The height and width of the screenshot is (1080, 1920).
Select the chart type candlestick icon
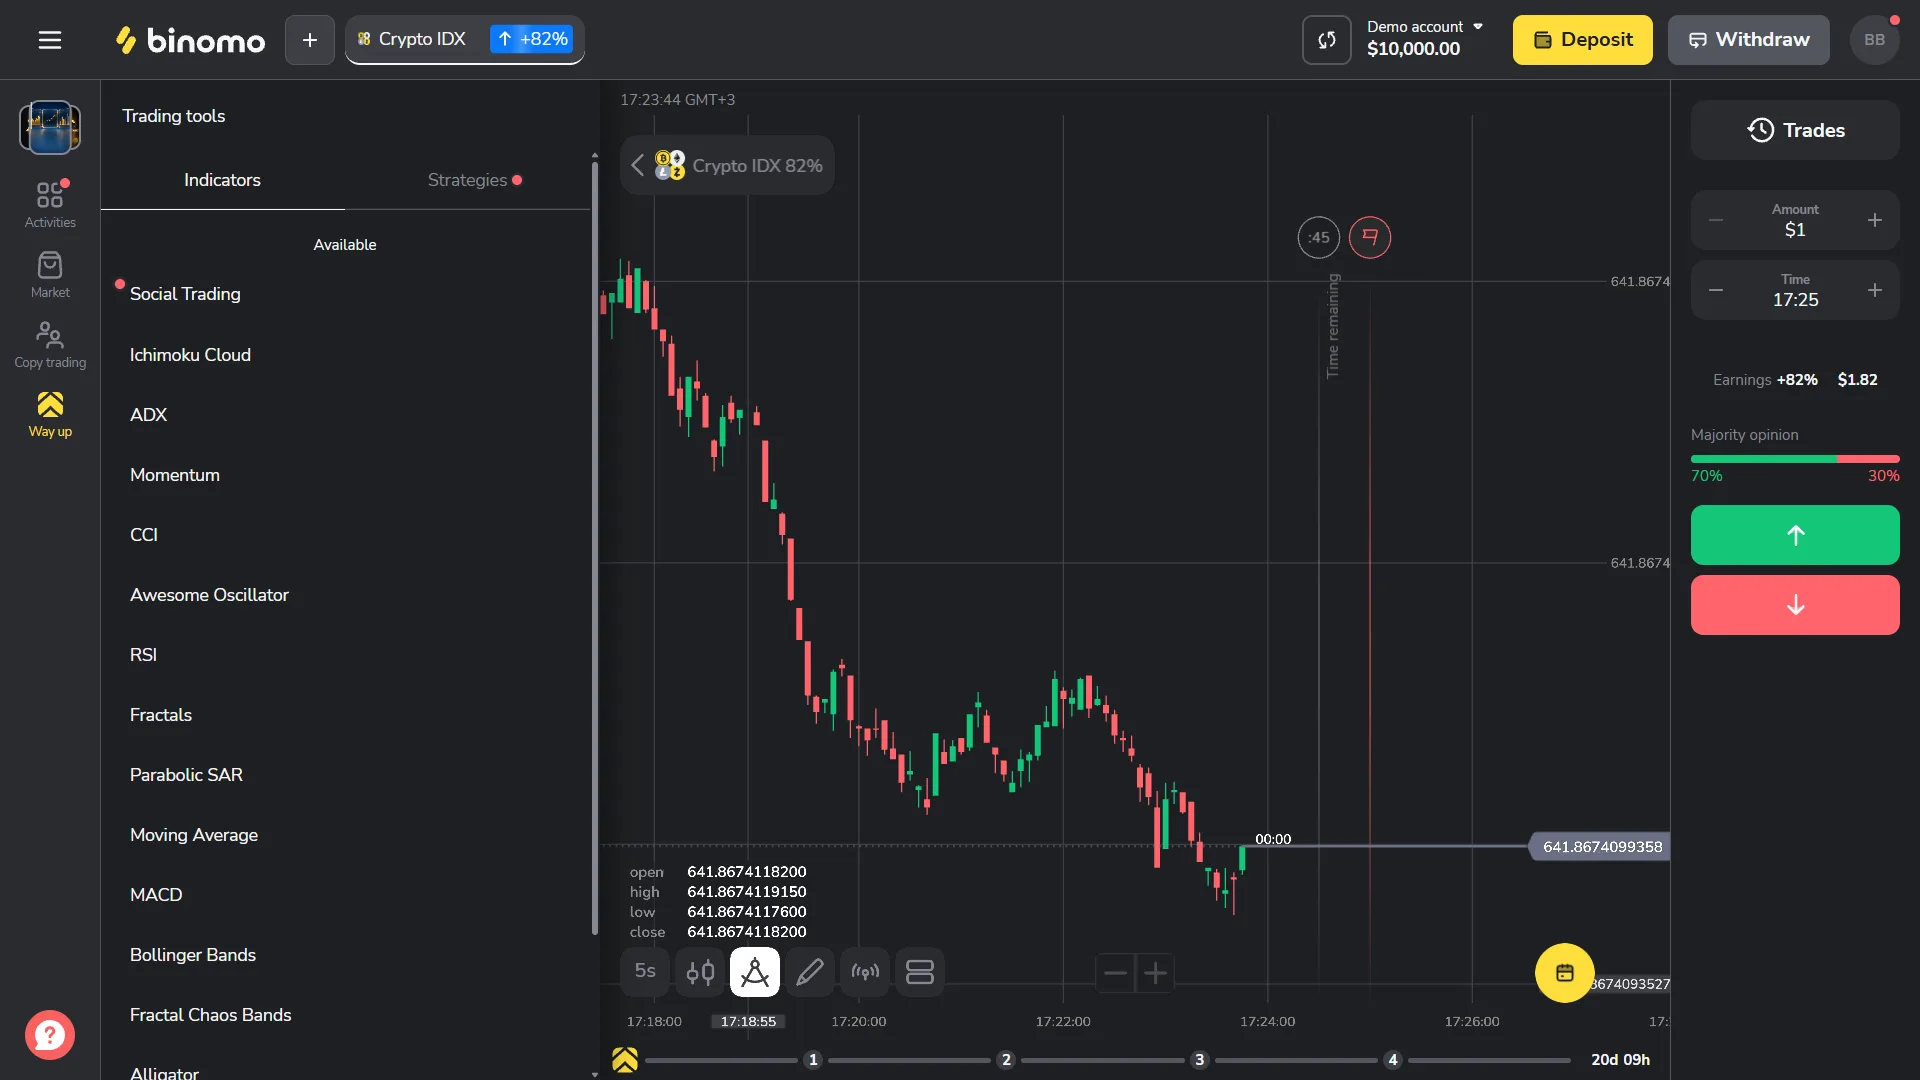point(700,972)
